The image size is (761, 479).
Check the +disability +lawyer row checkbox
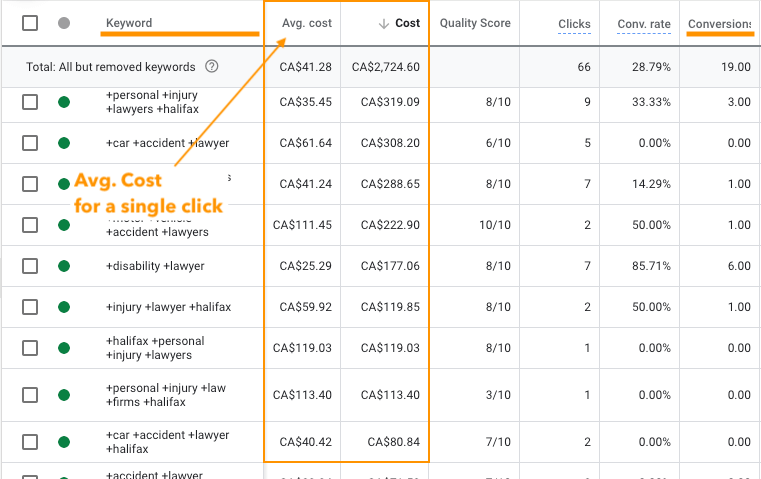click(x=30, y=266)
